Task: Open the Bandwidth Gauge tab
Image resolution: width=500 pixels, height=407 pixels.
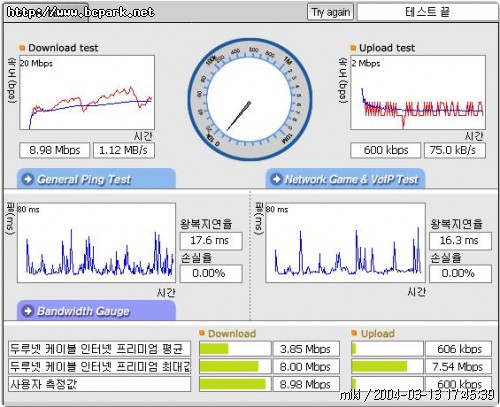Action: 96,311
